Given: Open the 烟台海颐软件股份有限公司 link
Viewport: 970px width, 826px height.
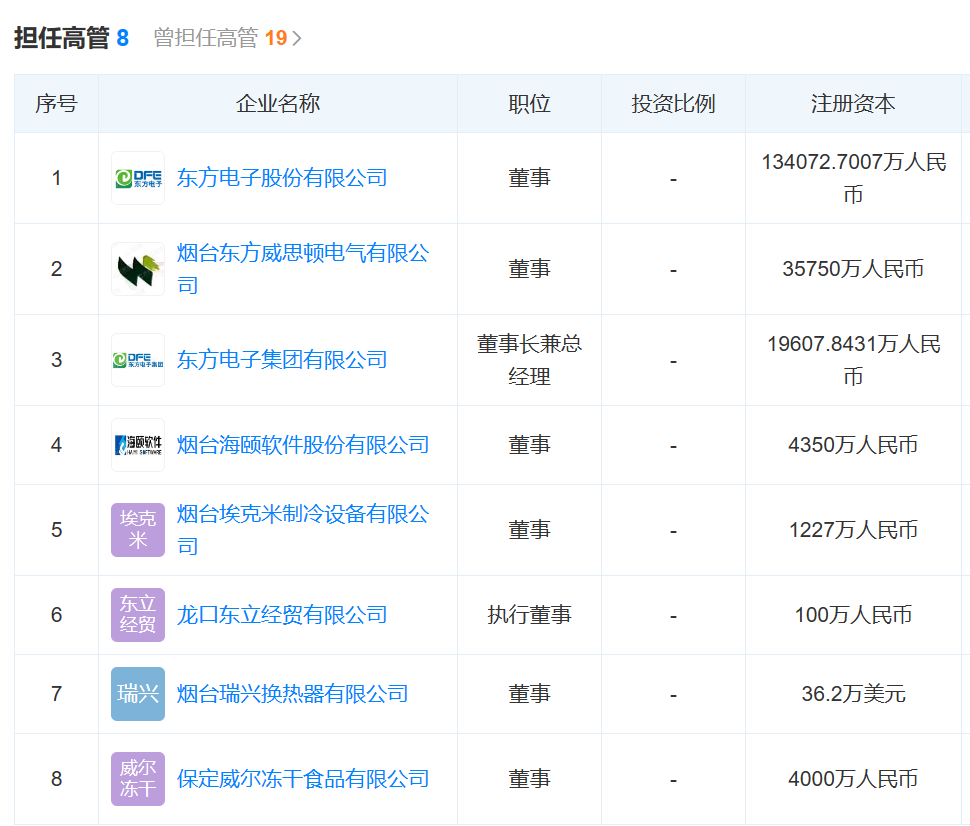Looking at the screenshot, I should 303,445.
